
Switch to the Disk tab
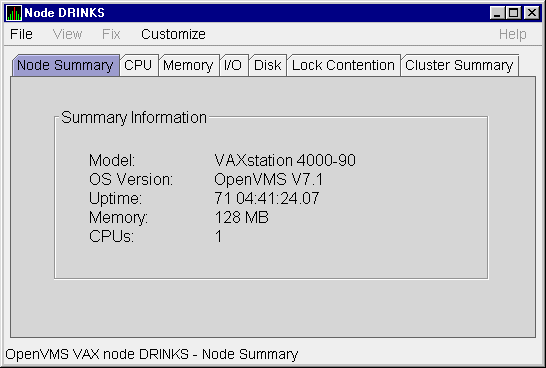267,65
